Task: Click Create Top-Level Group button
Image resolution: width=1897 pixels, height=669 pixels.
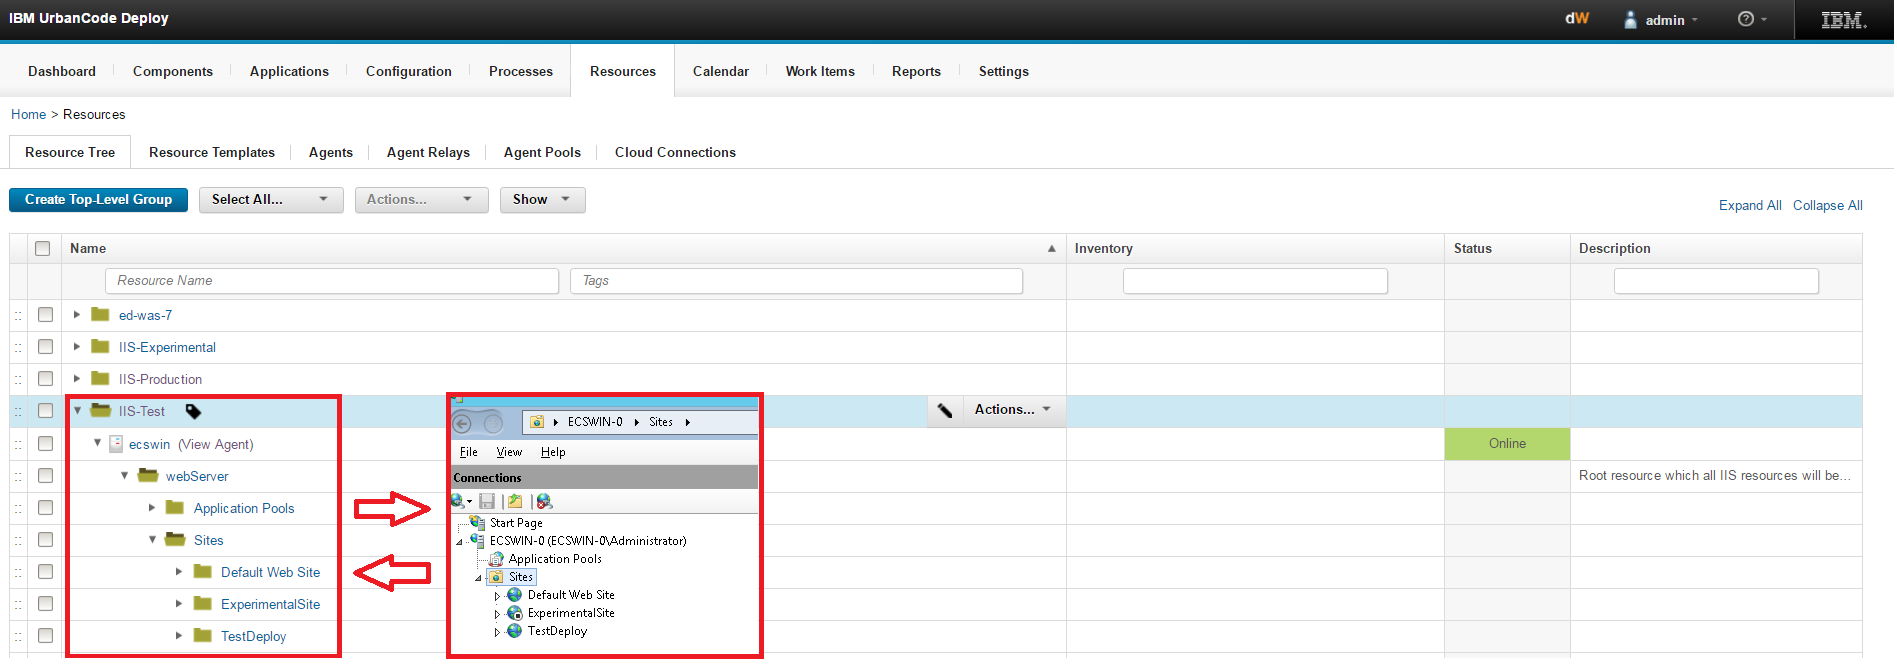Action: click(x=98, y=200)
